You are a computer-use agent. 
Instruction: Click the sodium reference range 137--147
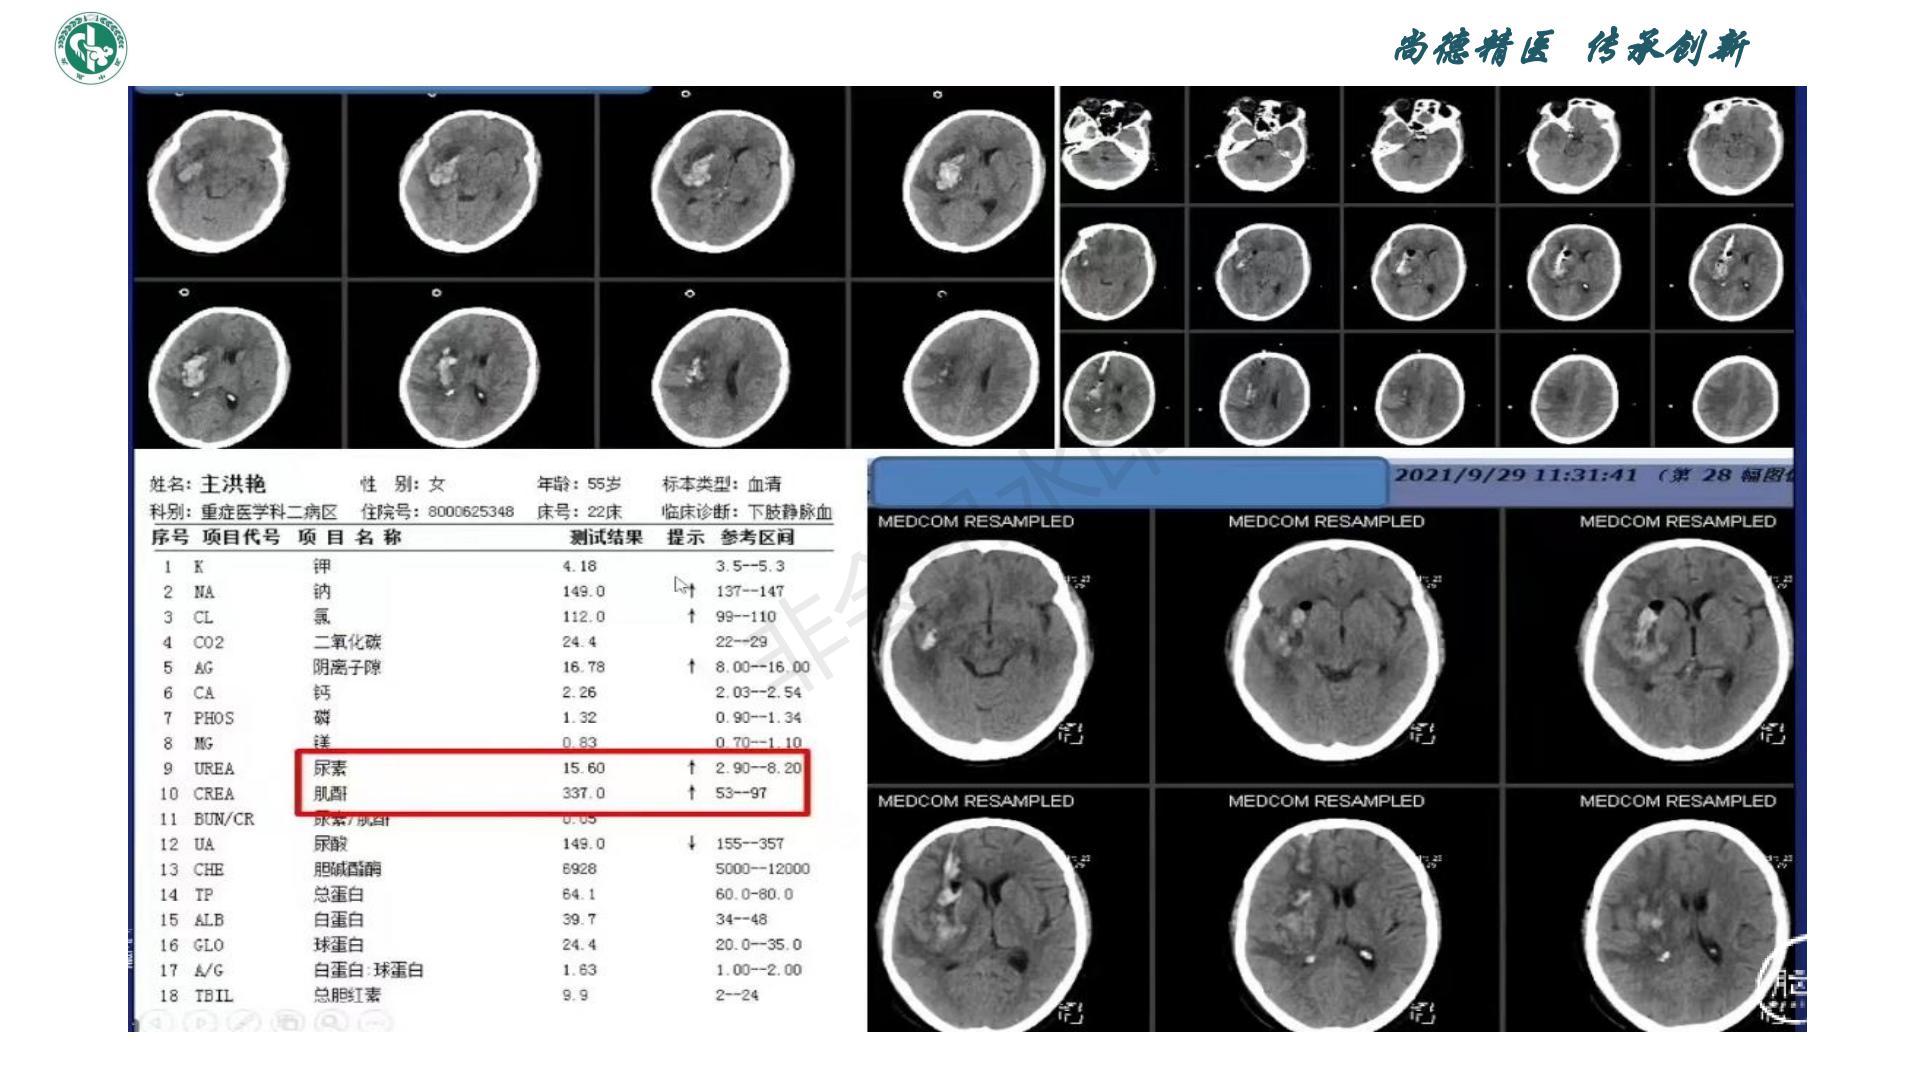click(x=750, y=591)
